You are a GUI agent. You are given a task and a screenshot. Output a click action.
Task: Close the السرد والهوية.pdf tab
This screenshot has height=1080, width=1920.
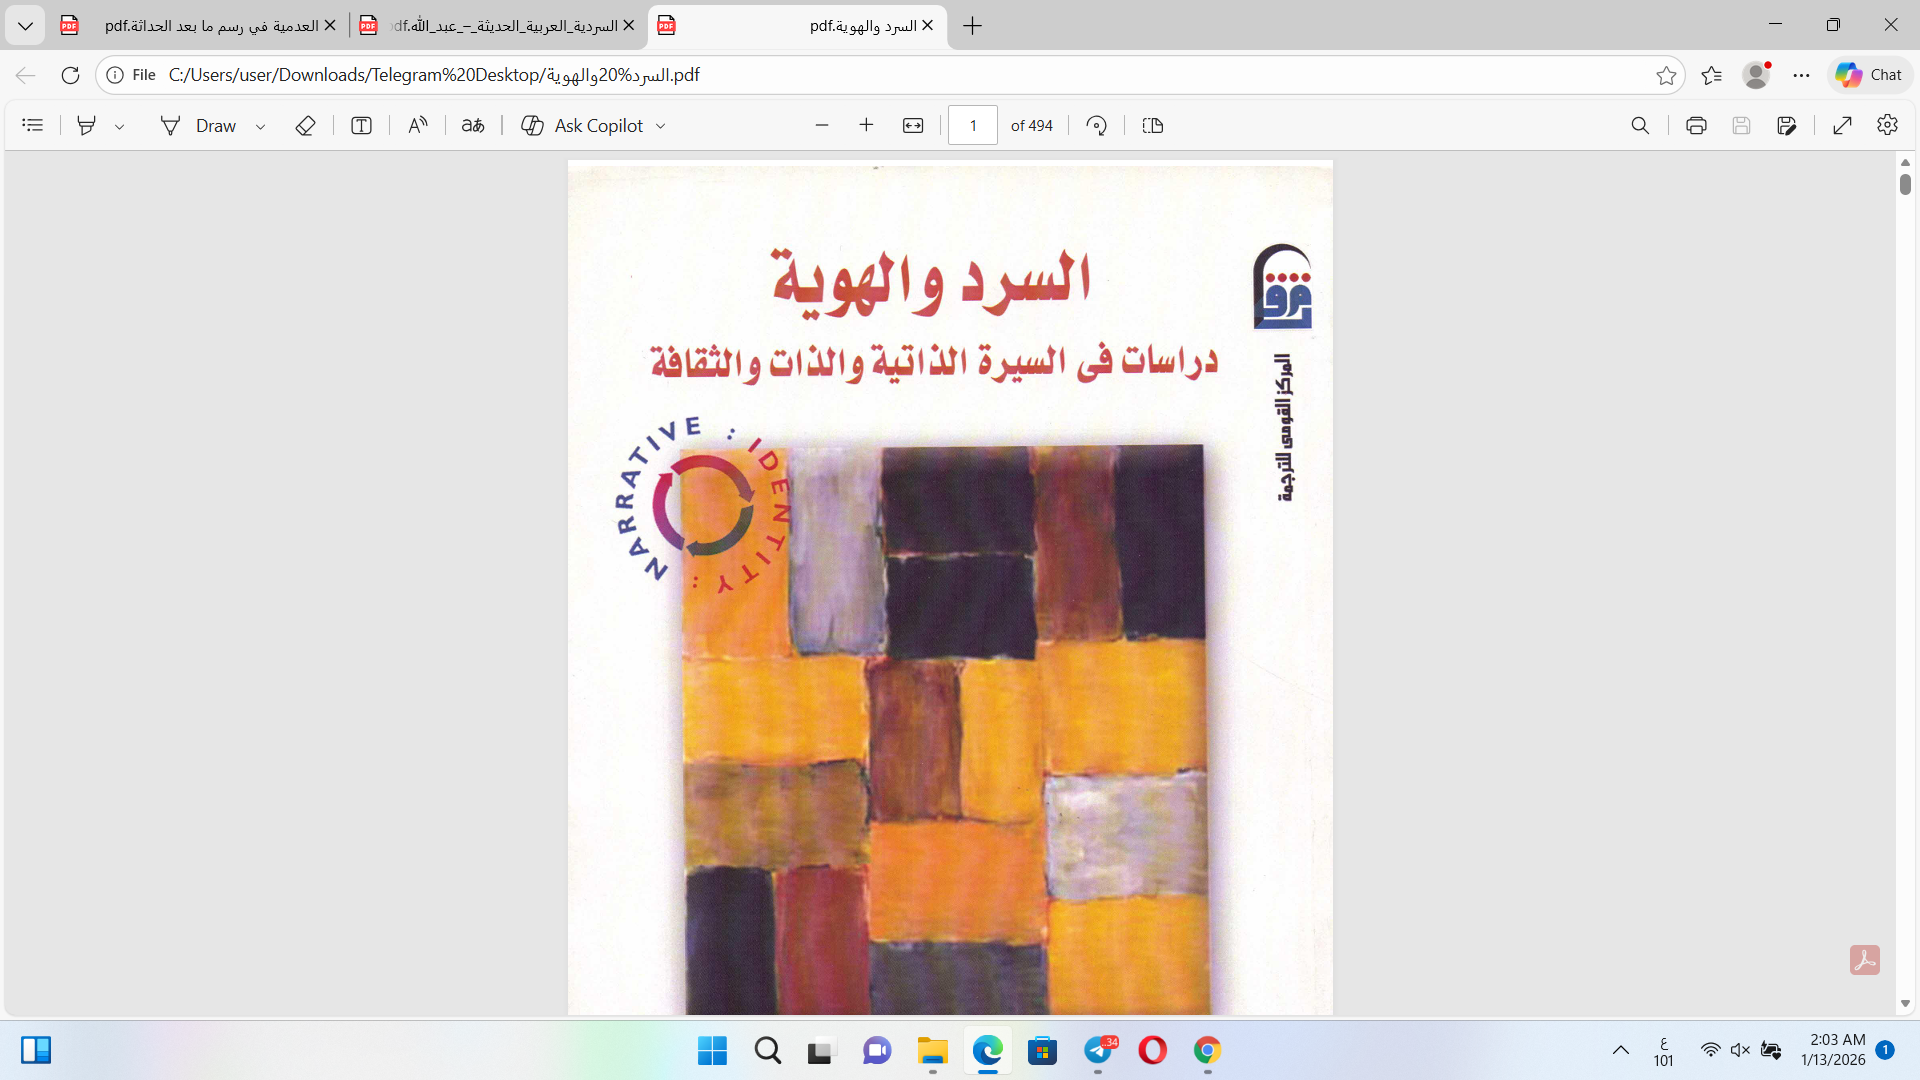[927, 25]
